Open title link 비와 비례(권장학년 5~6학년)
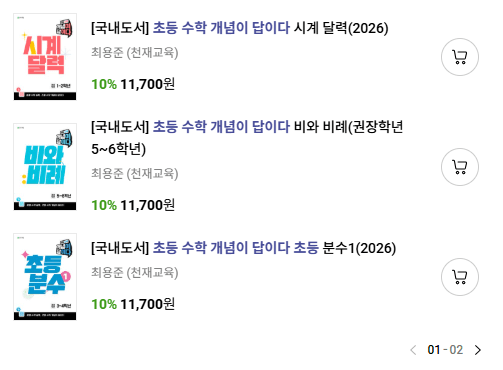 tap(247, 138)
